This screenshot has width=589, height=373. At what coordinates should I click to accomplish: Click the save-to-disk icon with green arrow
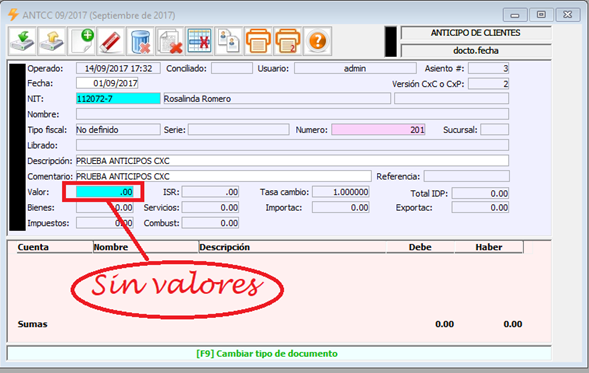coord(22,41)
